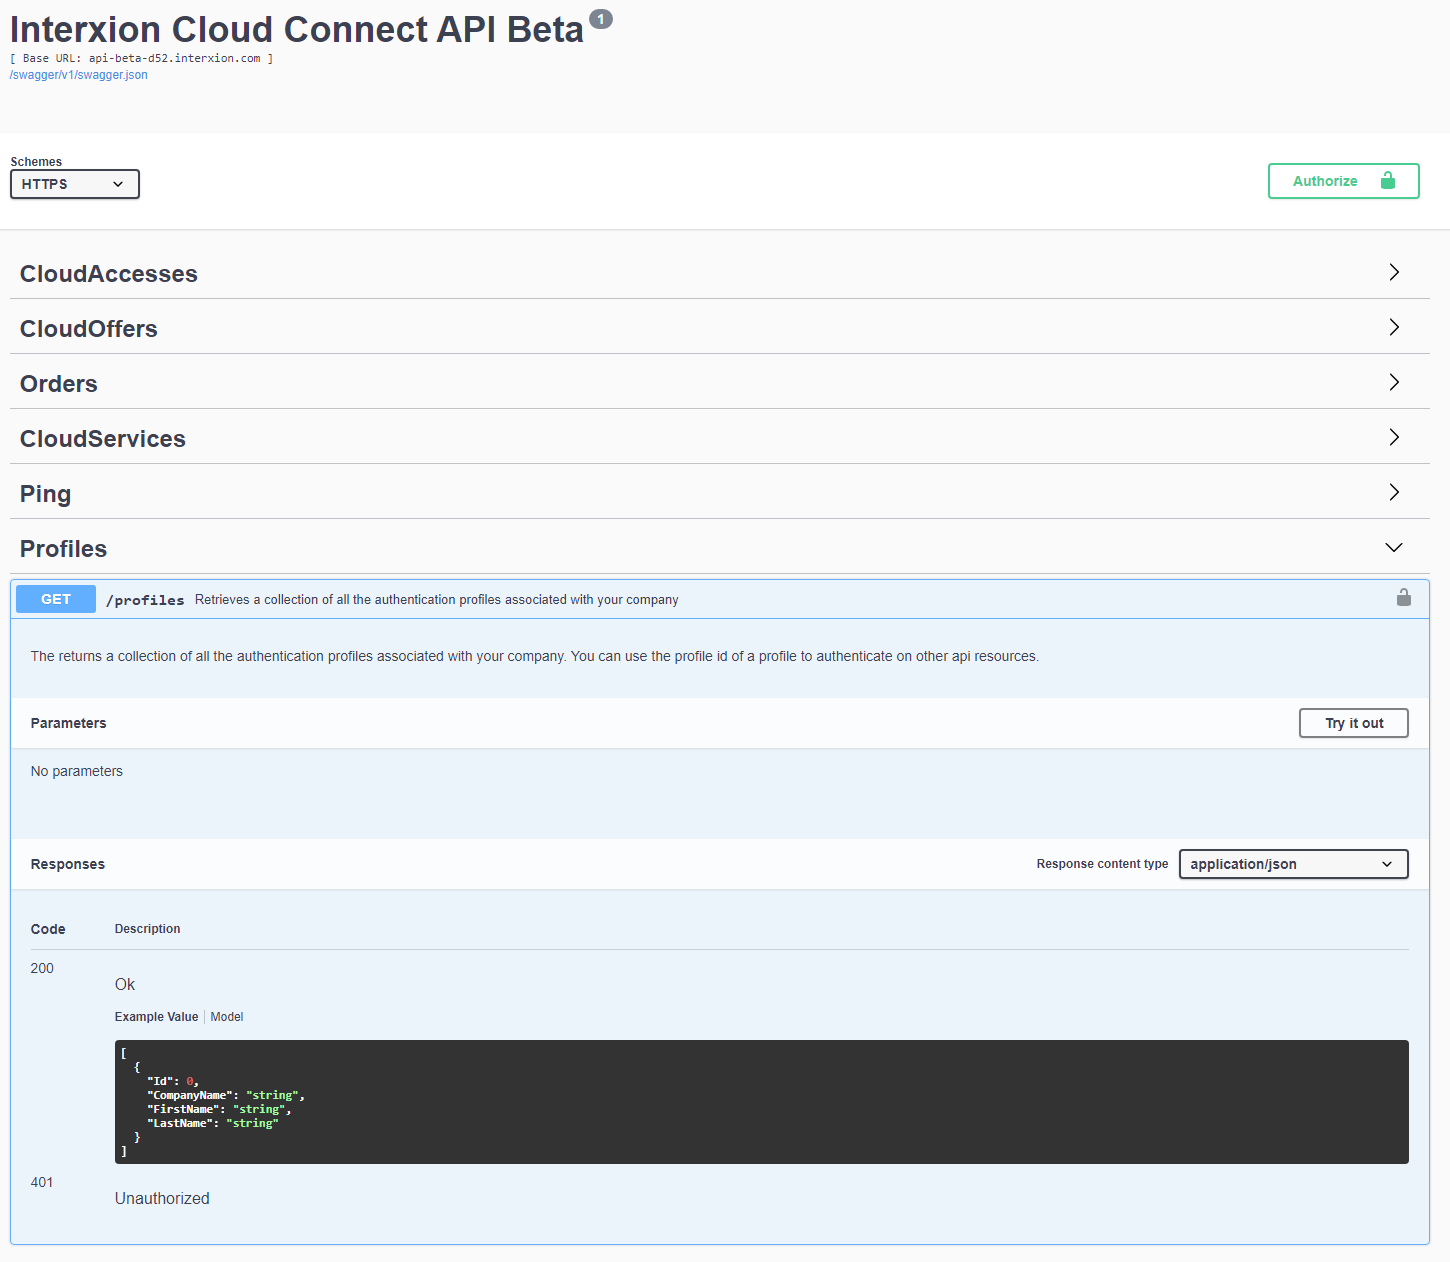Click the Authorize button

[x=1343, y=181]
